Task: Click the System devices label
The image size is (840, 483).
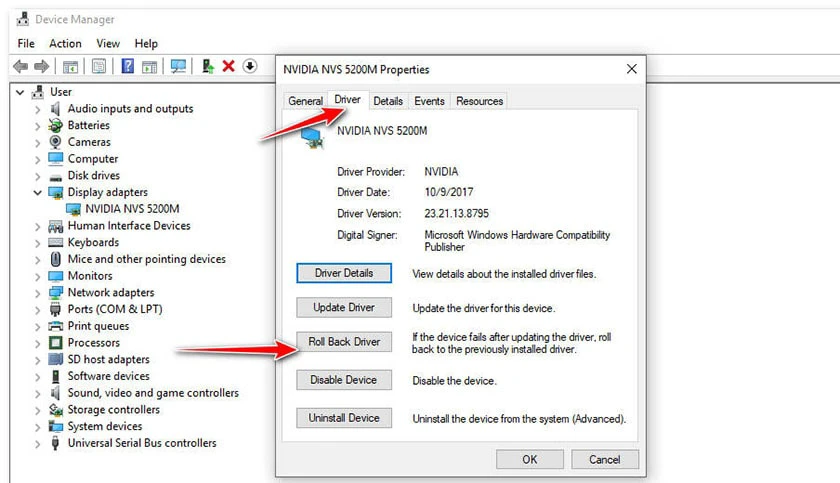Action: (x=105, y=426)
